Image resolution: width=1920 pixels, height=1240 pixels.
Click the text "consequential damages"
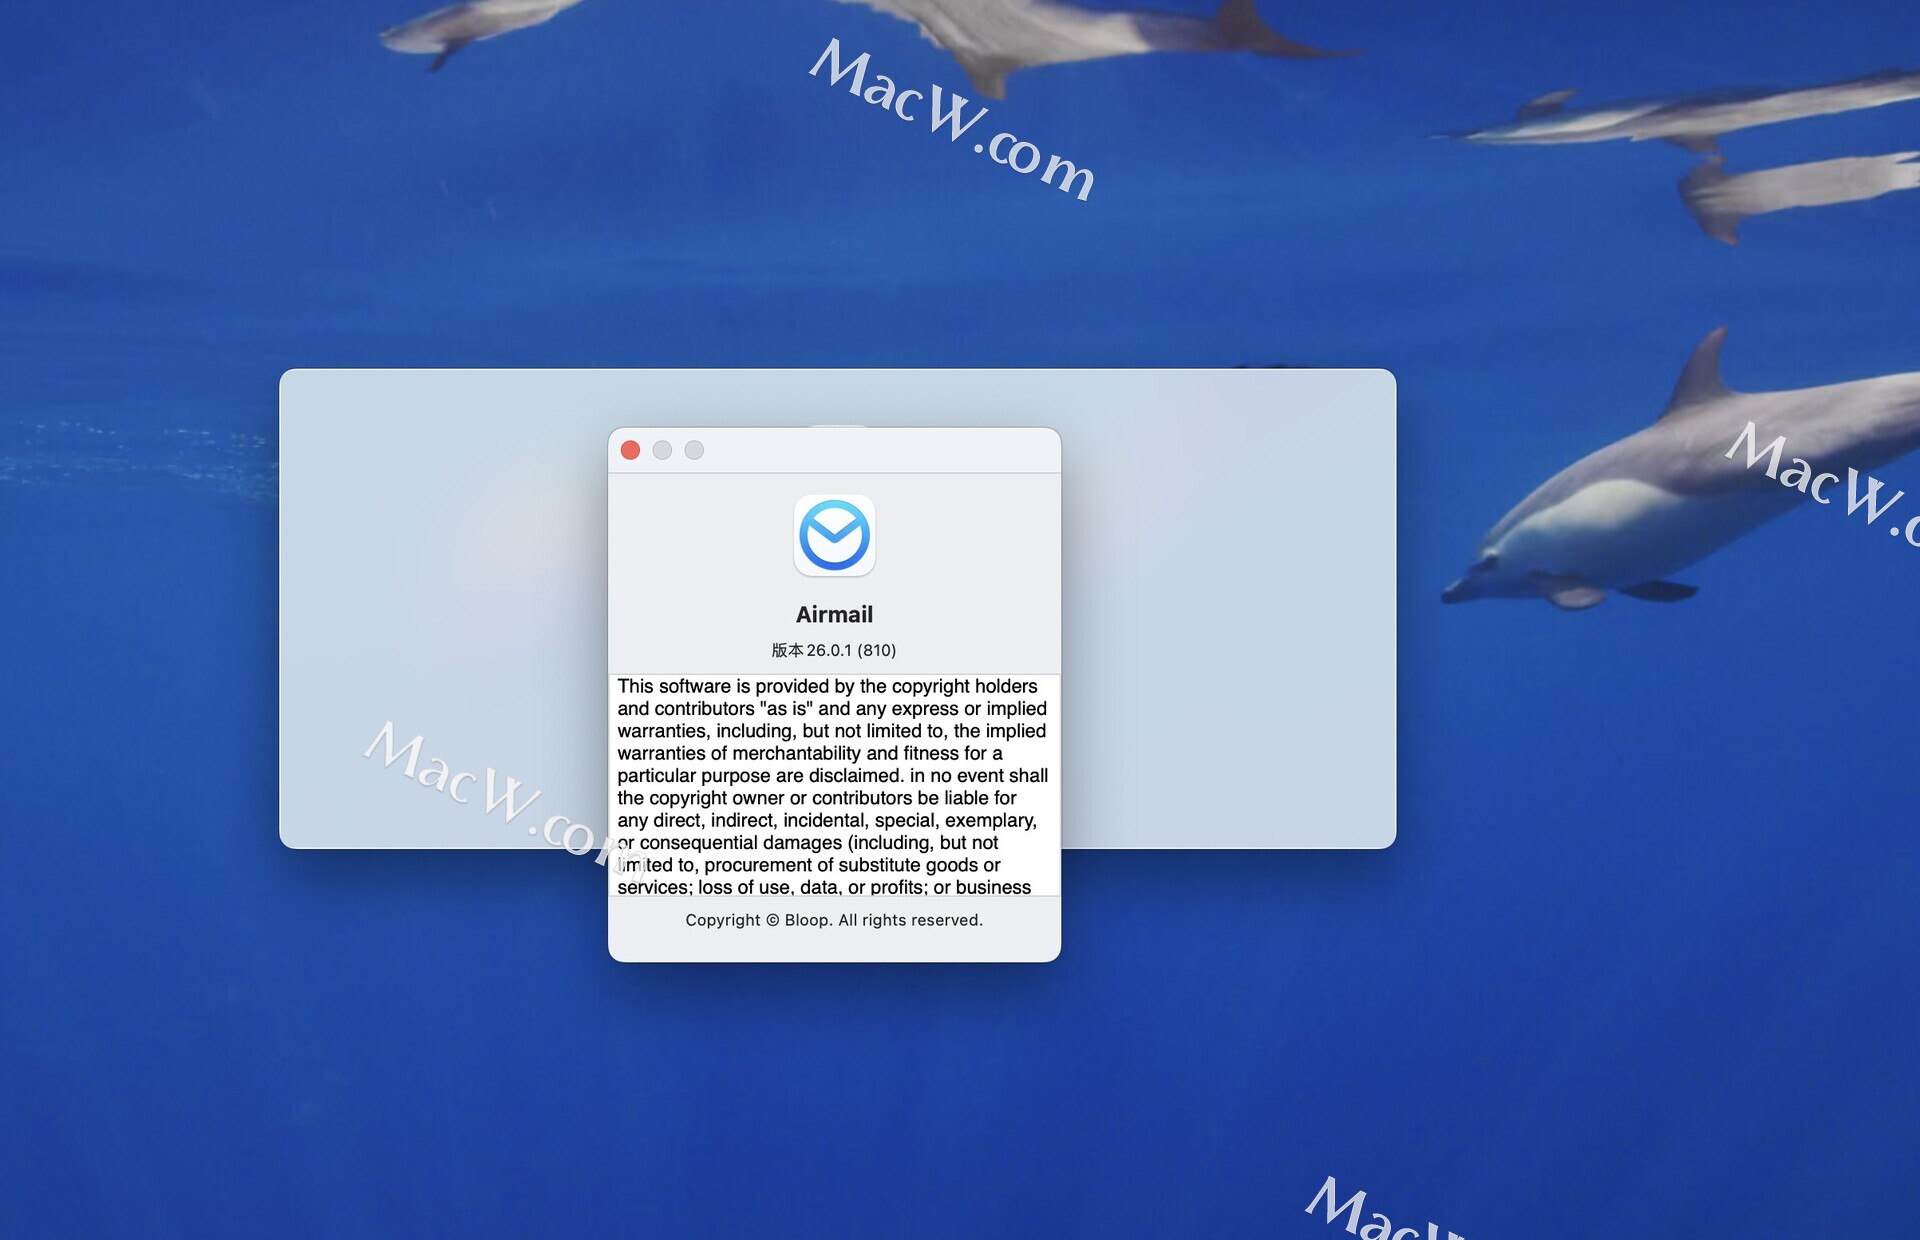pos(740,843)
